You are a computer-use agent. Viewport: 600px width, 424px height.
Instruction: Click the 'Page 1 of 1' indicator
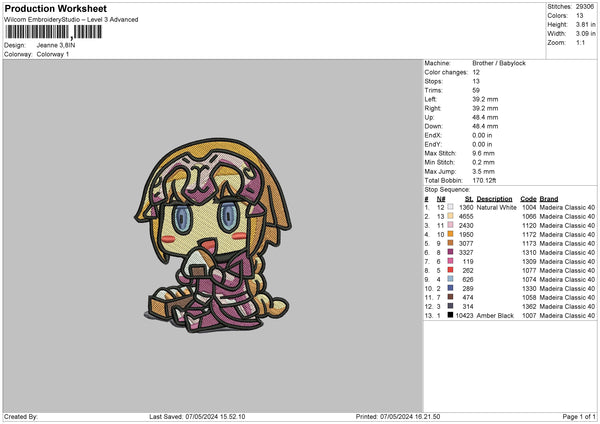[579, 416]
